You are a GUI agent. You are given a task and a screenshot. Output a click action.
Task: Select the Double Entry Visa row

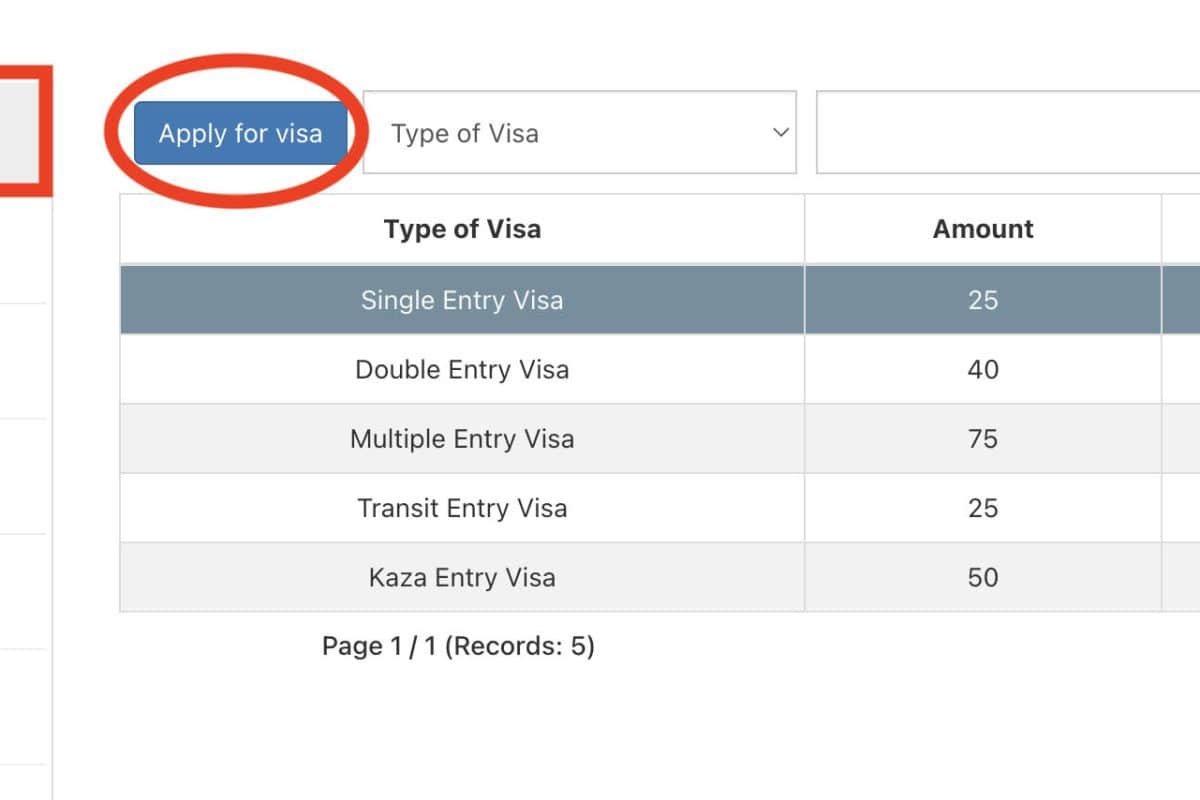[462, 369]
